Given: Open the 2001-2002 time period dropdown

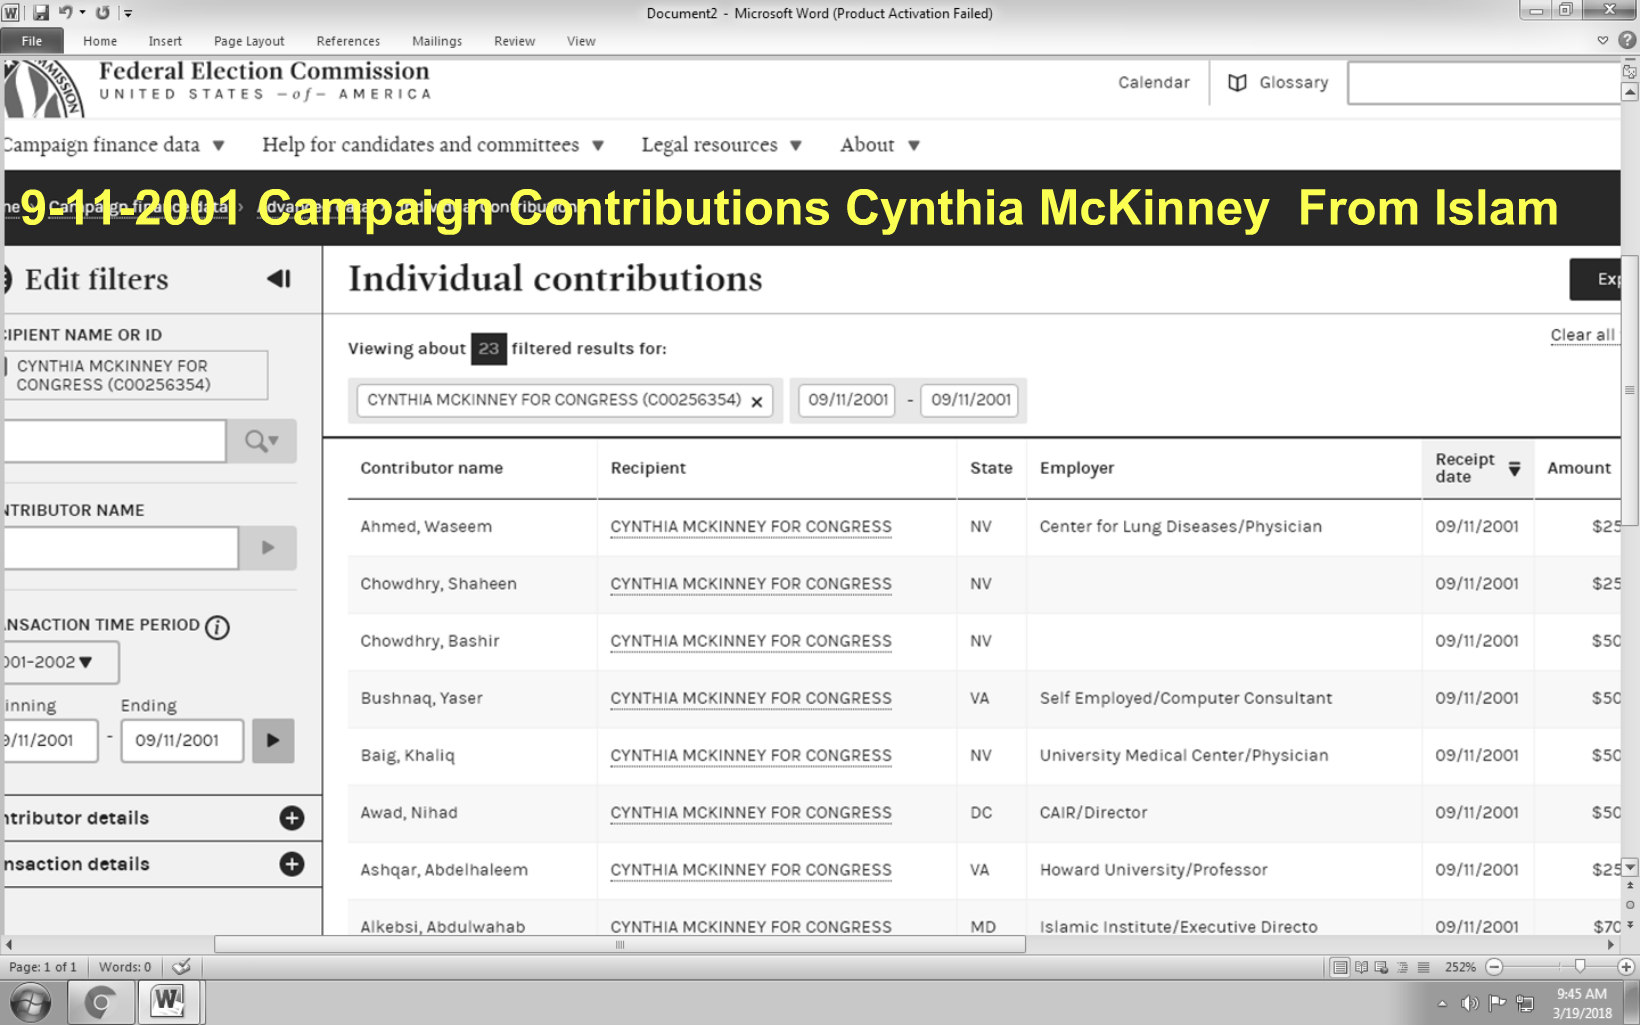Looking at the screenshot, I should coord(60,662).
